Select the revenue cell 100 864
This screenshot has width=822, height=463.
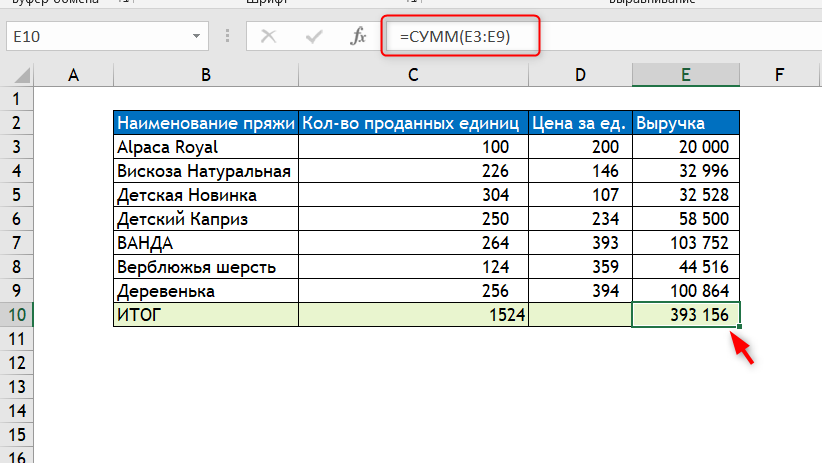pyautogui.click(x=686, y=290)
